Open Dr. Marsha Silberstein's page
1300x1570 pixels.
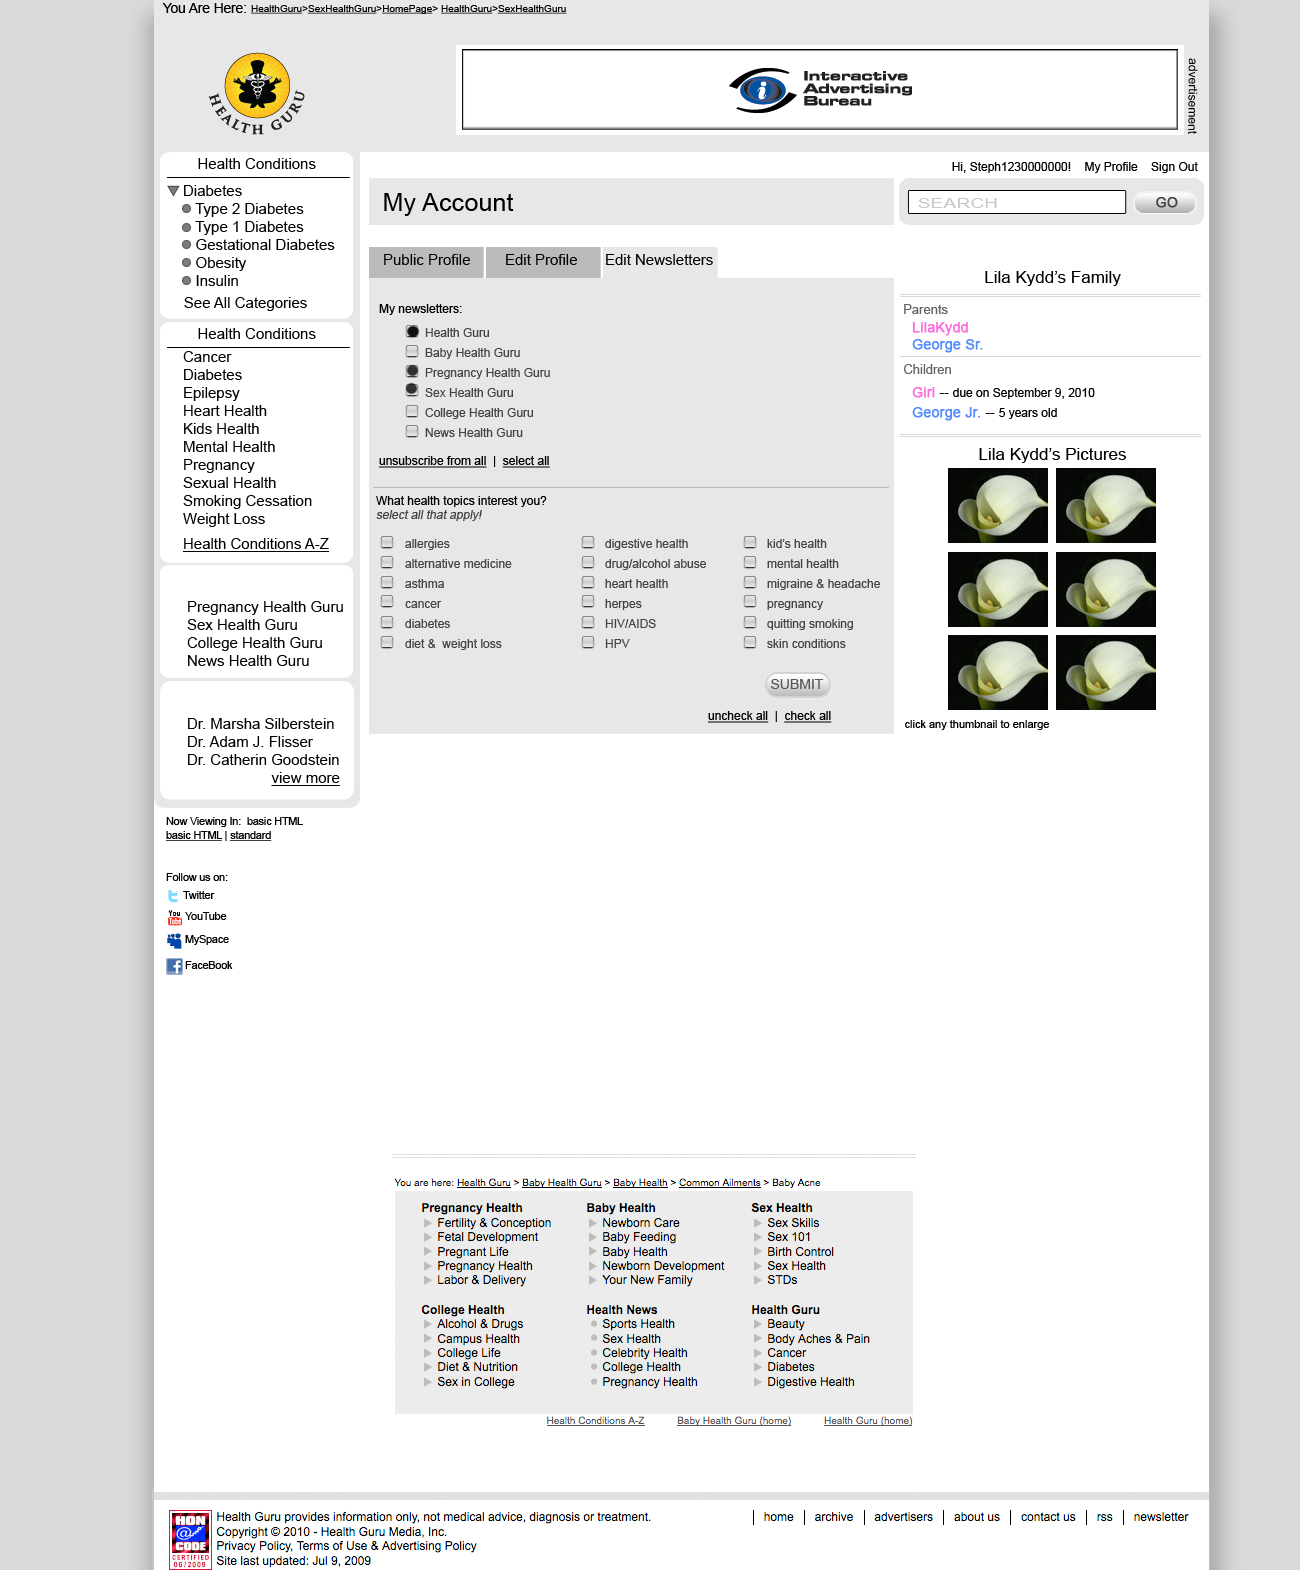tap(261, 724)
